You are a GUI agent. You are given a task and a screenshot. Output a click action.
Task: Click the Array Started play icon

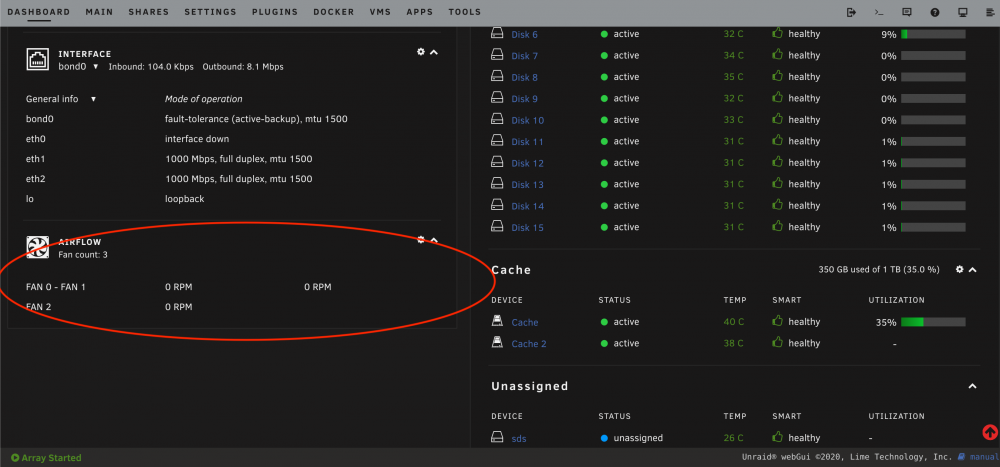[x=15, y=457]
